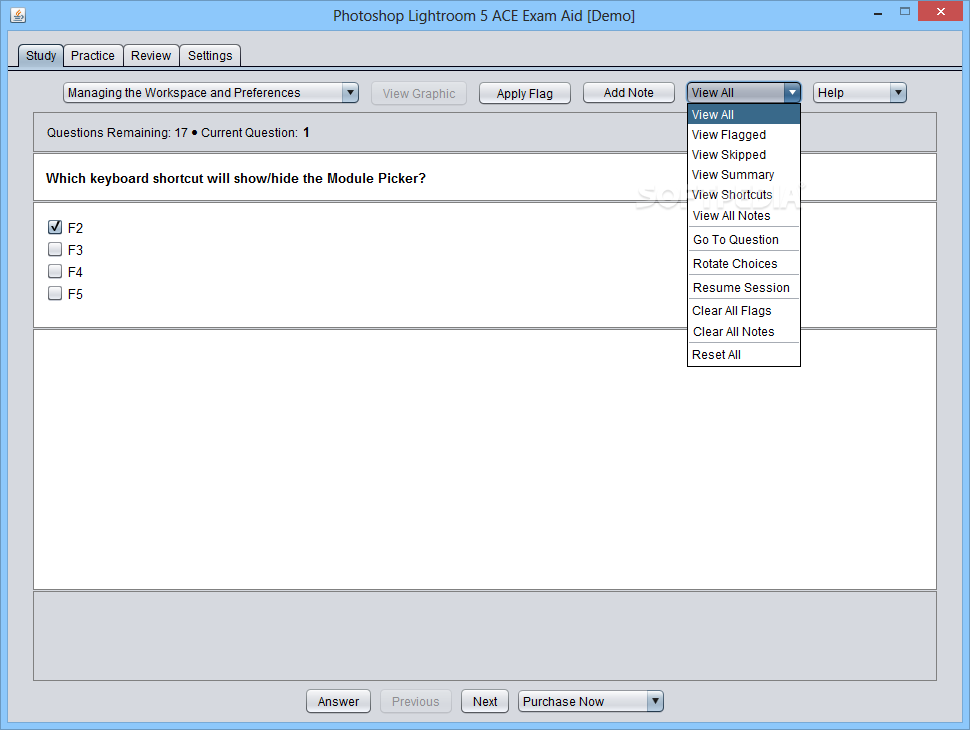970x730 pixels.
Task: Click the Answer button
Action: click(x=338, y=702)
